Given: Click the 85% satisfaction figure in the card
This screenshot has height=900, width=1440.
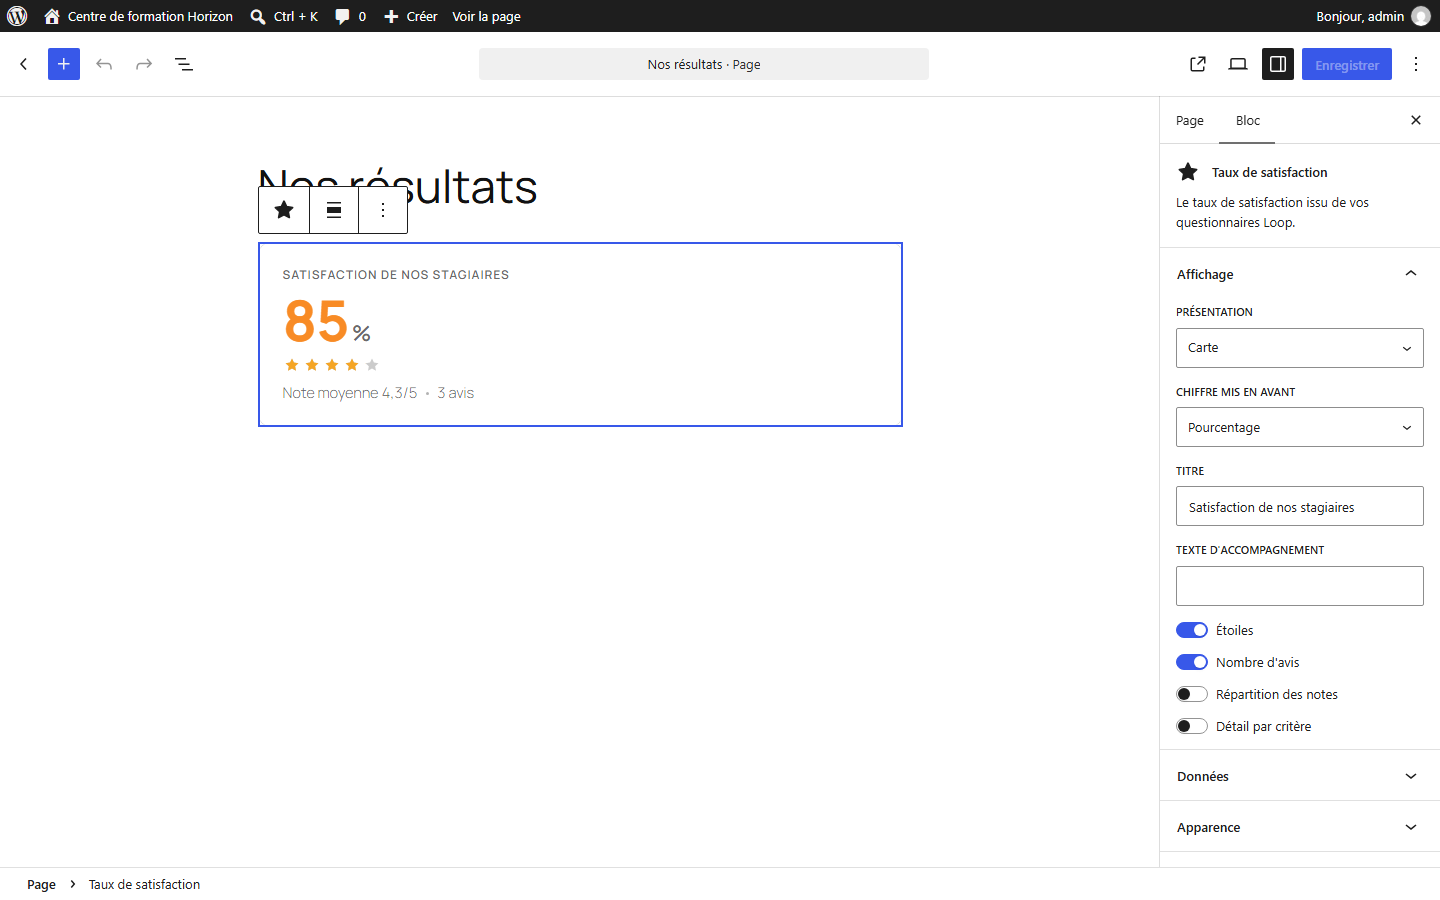Looking at the screenshot, I should (327, 321).
